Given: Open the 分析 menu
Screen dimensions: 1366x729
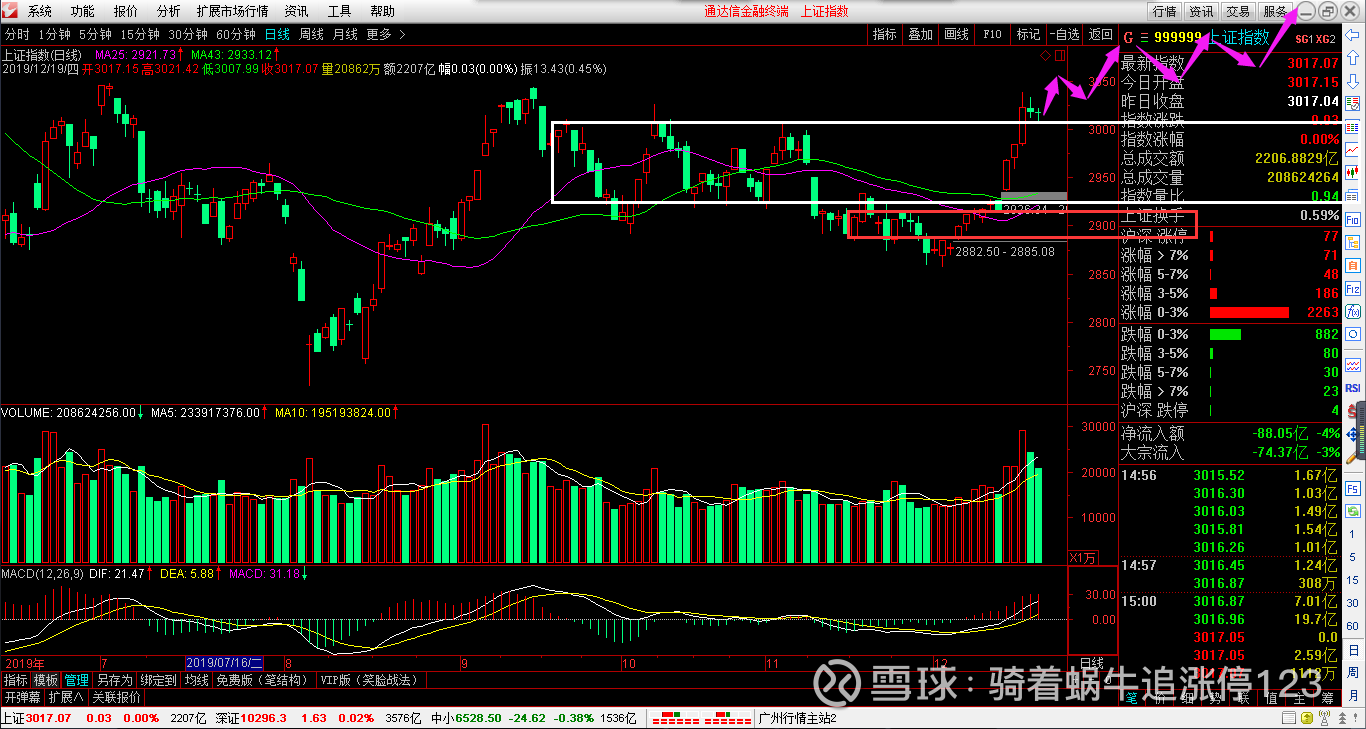Looking at the screenshot, I should tap(169, 11).
